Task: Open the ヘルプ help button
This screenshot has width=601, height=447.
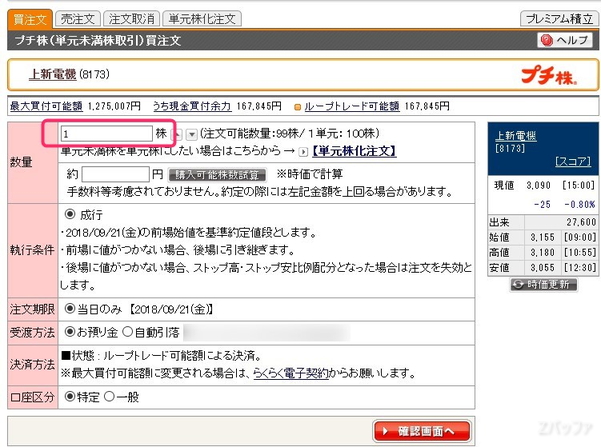Action: pyautogui.click(x=565, y=40)
